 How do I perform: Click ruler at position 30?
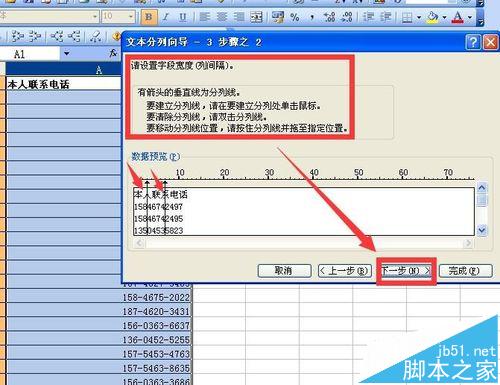click(x=269, y=173)
